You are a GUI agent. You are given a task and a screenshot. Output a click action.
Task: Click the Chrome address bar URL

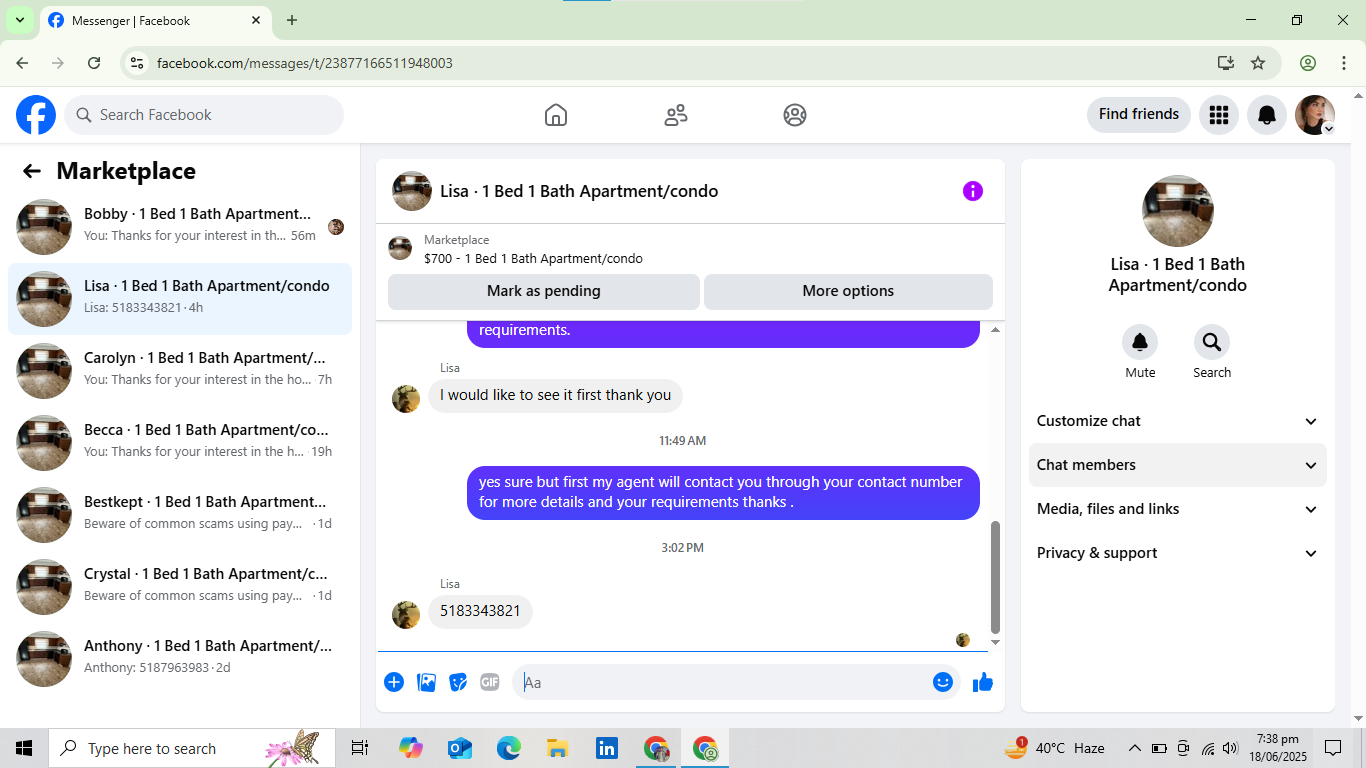click(305, 63)
